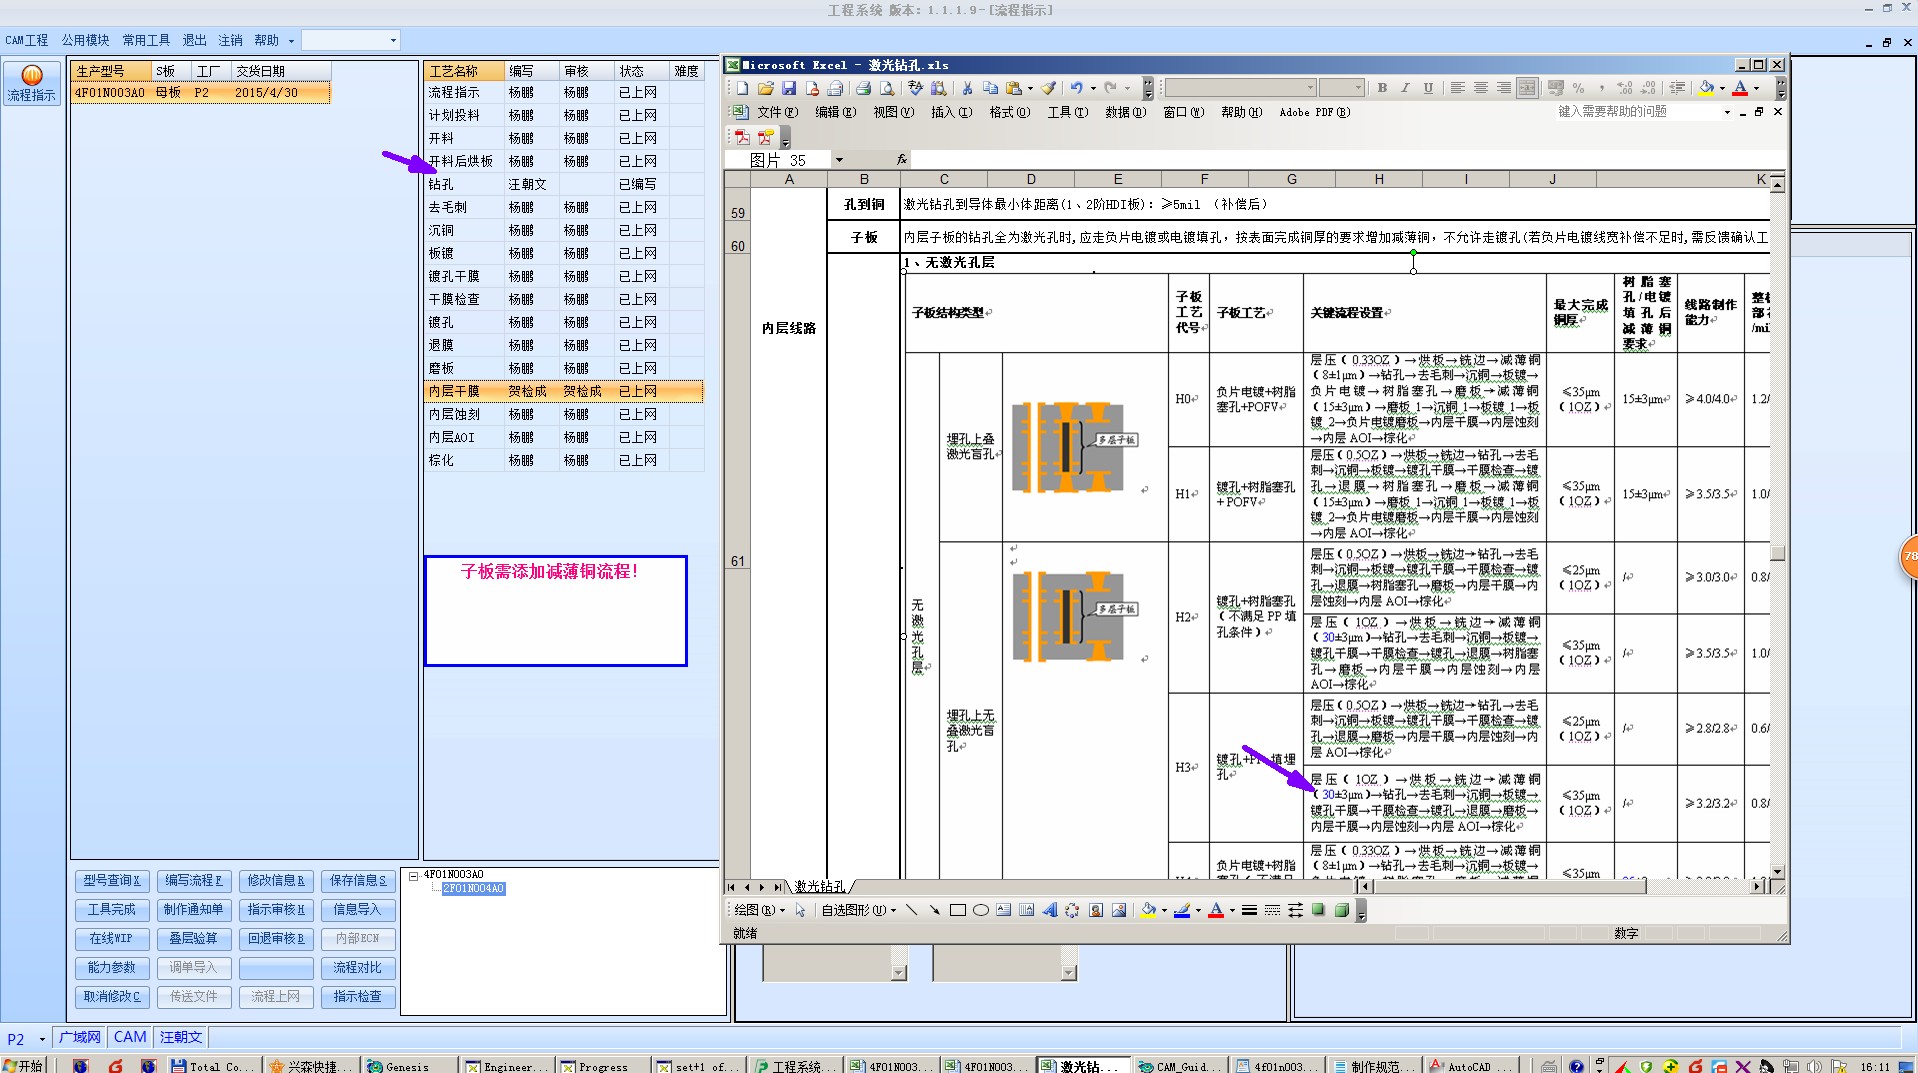Toggle Italic formatting in Excel
This screenshot has height=1073, width=1918.
[x=1405, y=88]
